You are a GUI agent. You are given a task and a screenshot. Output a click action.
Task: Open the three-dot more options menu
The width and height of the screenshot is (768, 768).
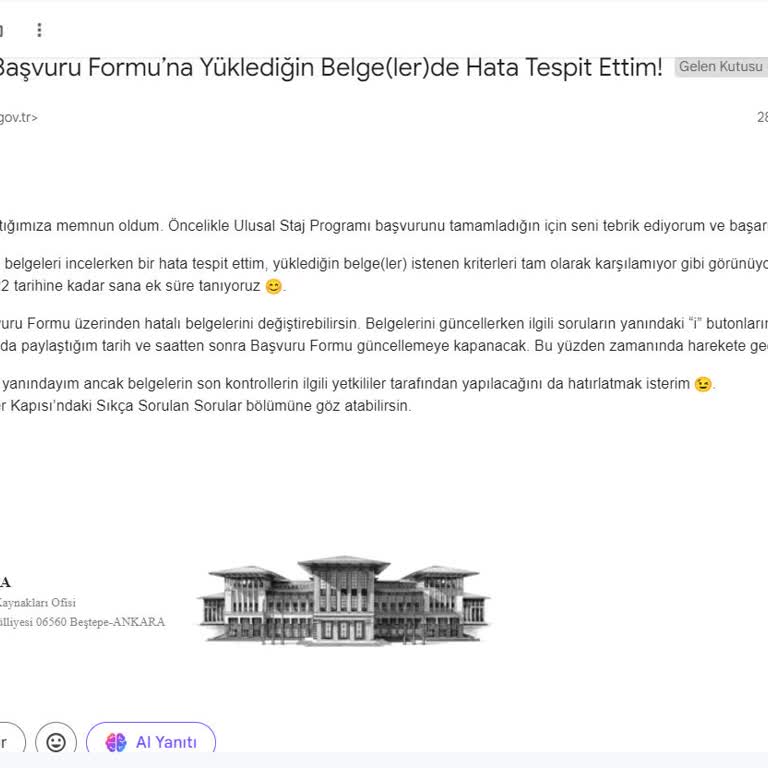click(x=40, y=30)
